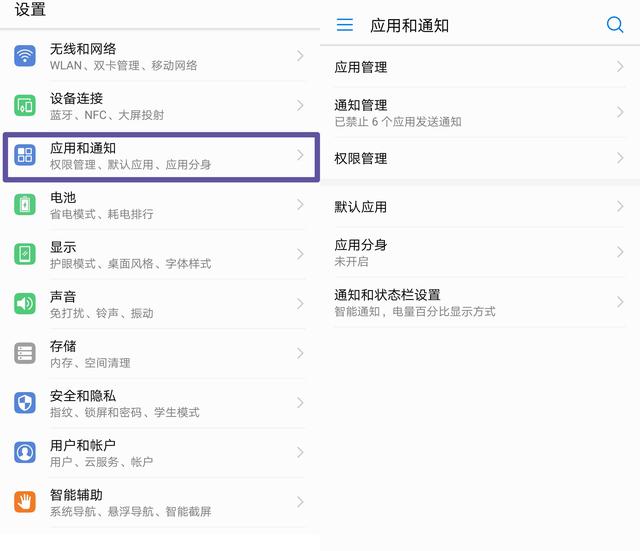Viewport: 640px width, 551px height.
Task: Click the users and accounts icon
Action: point(25,452)
